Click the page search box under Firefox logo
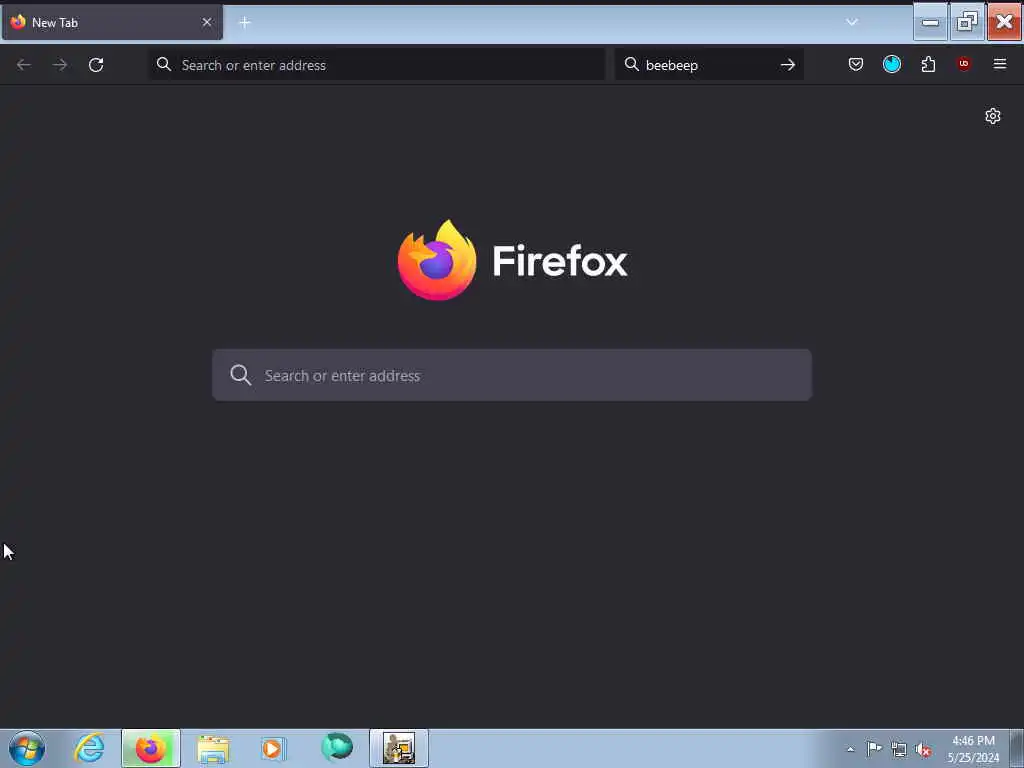The height and width of the screenshot is (768, 1024). [512, 375]
